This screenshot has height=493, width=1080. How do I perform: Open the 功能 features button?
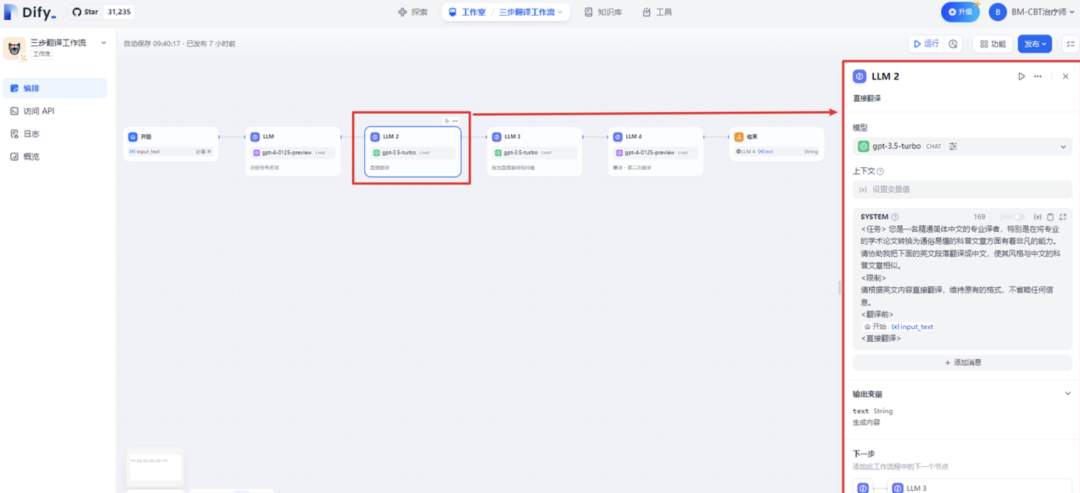992,43
